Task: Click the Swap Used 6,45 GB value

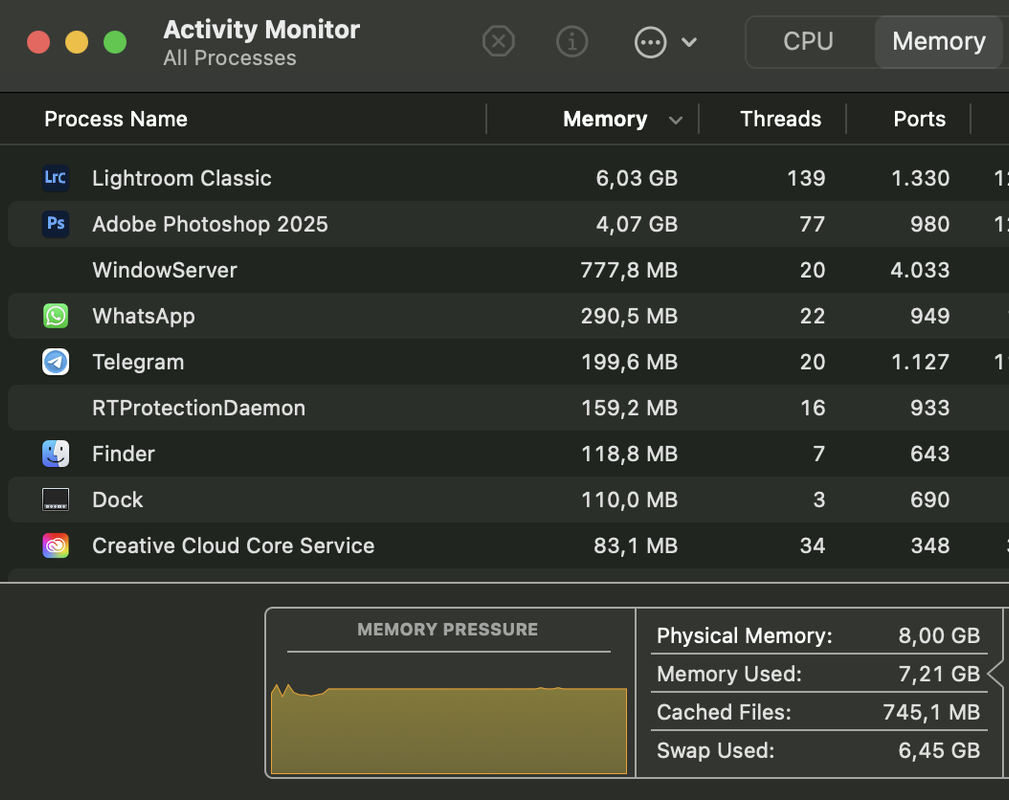Action: coord(939,750)
